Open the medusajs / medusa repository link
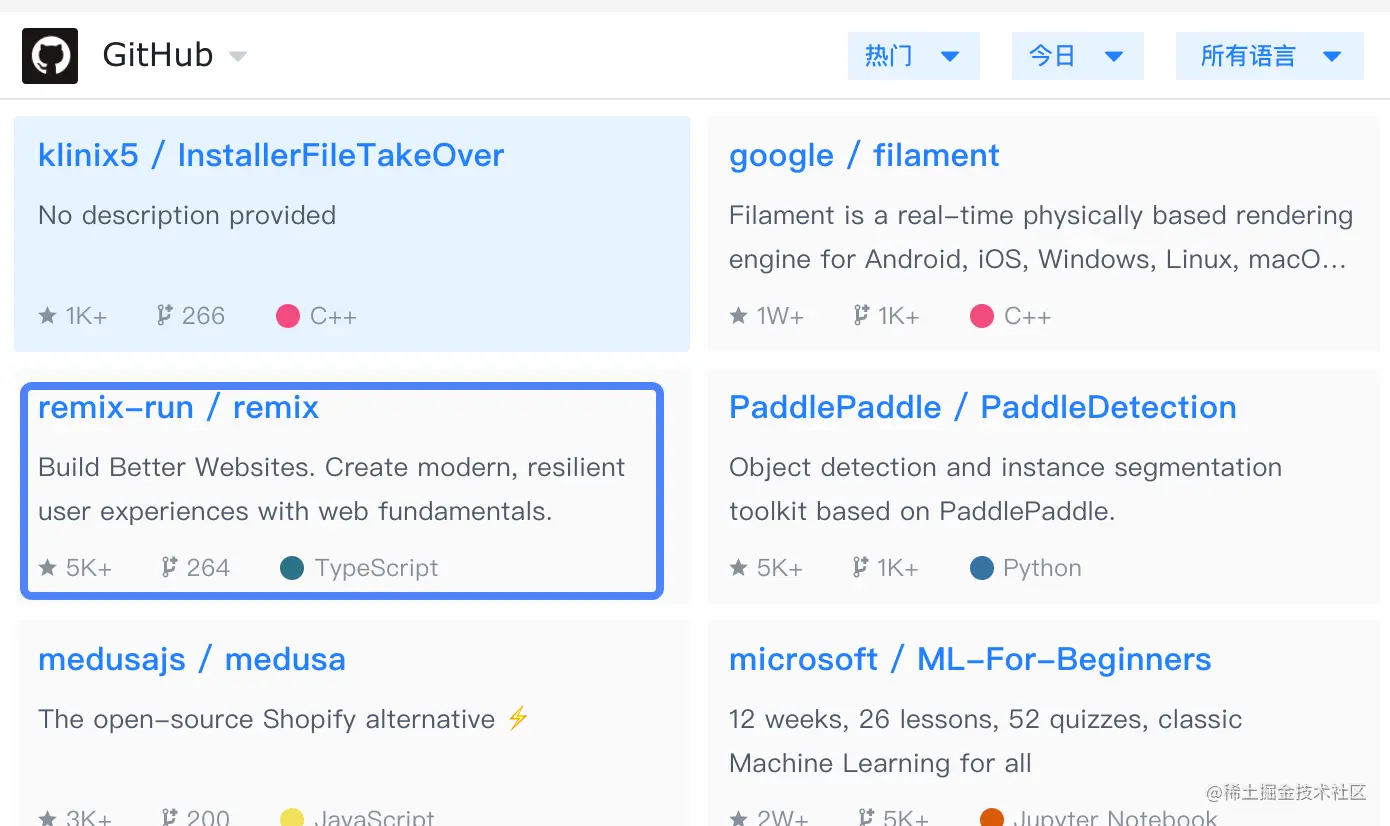The image size is (1390, 826). 192,659
